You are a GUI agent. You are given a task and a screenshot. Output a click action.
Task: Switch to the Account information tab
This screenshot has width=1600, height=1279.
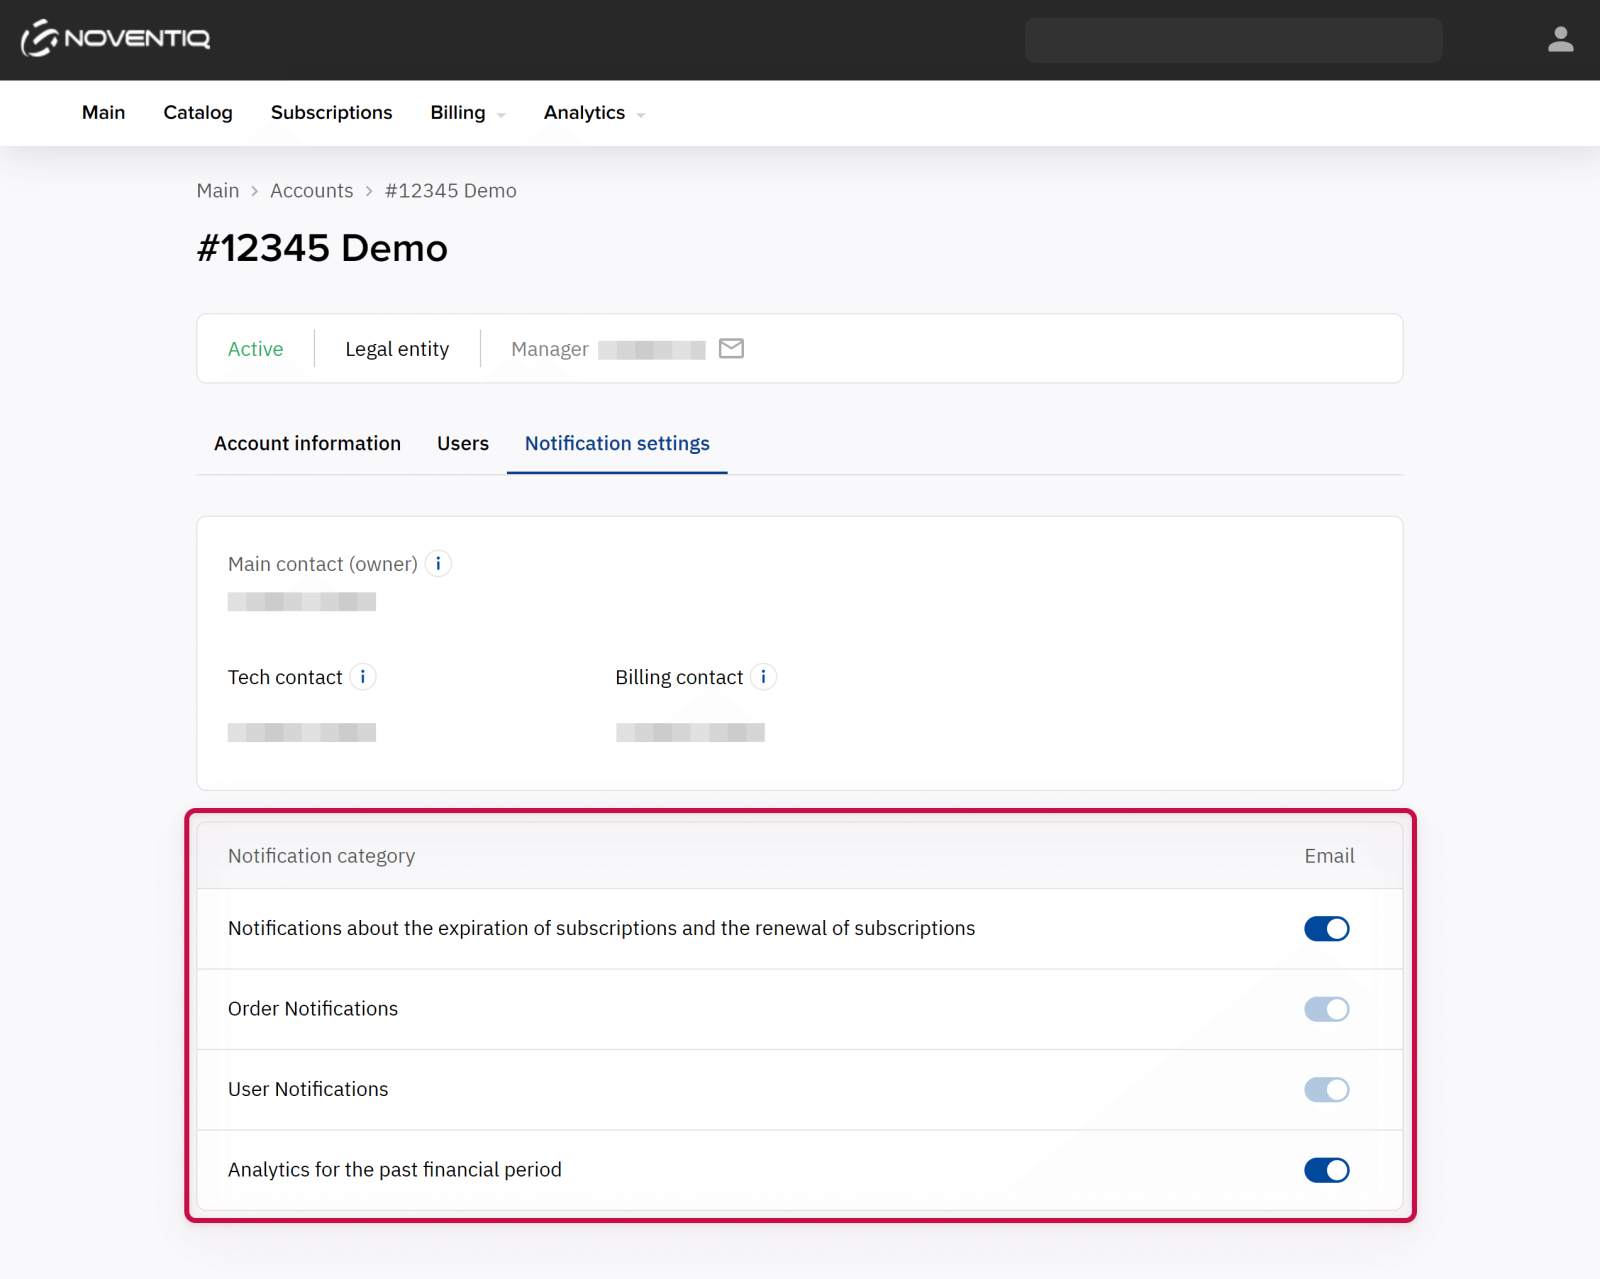tap(307, 444)
